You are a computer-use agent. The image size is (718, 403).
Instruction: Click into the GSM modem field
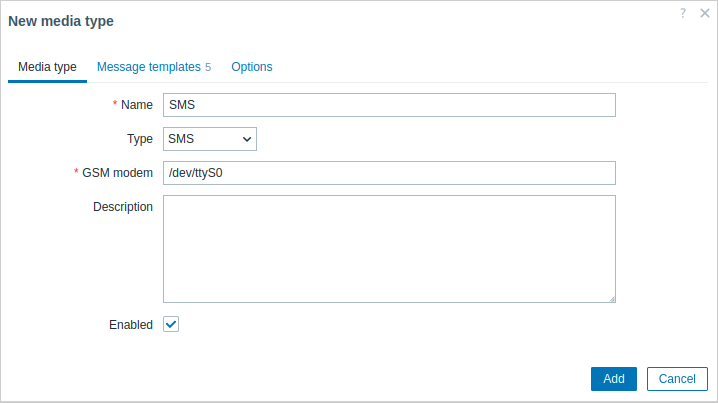(x=389, y=173)
